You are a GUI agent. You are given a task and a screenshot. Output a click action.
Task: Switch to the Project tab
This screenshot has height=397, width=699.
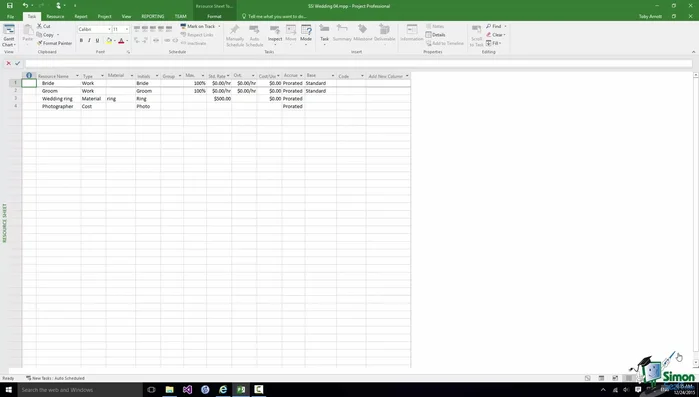click(x=105, y=16)
